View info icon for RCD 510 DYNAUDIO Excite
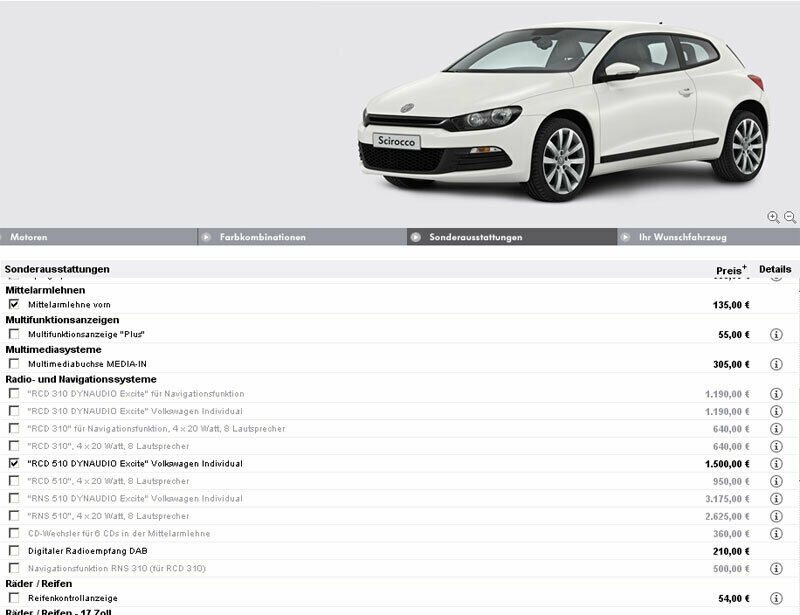 point(775,464)
